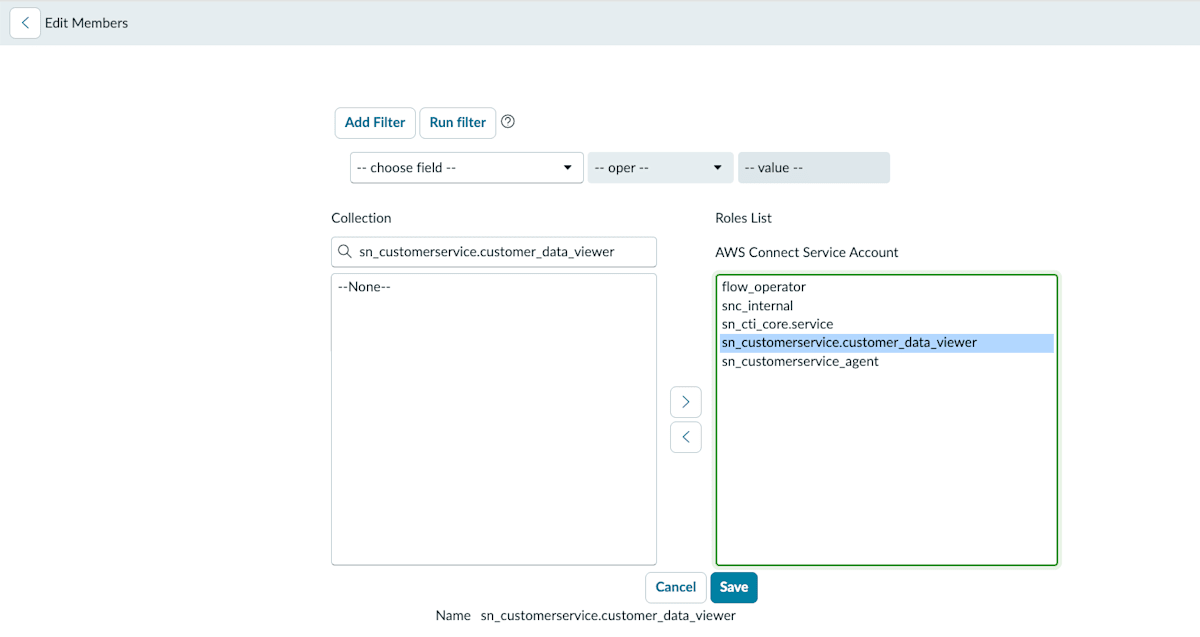Open the choose field dropdown
The width and height of the screenshot is (1200, 637).
(467, 168)
